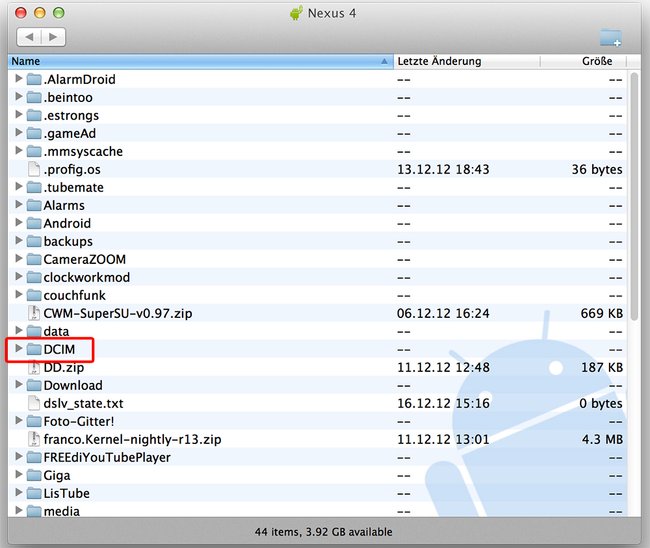The height and width of the screenshot is (548, 650).
Task: Click the dslv_state.txt file icon
Action: point(34,403)
